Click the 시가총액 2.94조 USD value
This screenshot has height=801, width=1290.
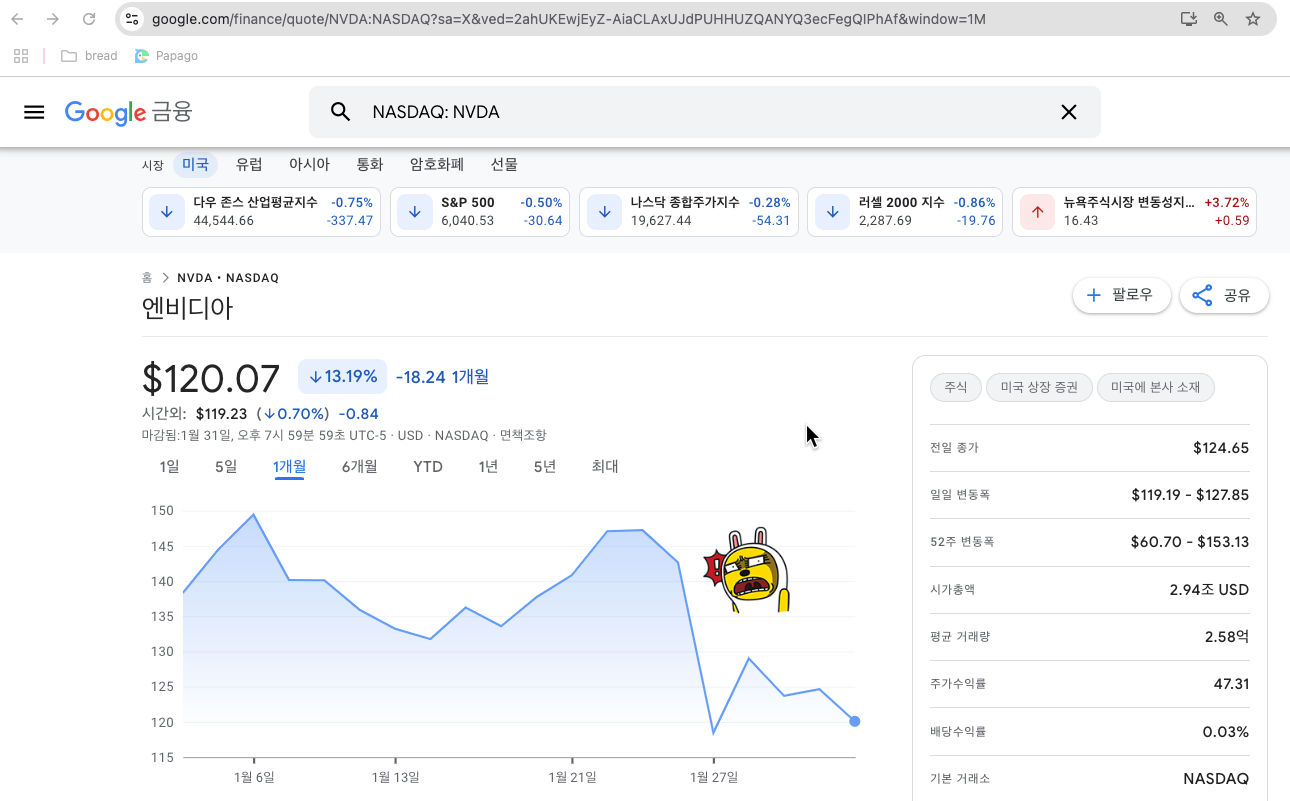(1209, 590)
